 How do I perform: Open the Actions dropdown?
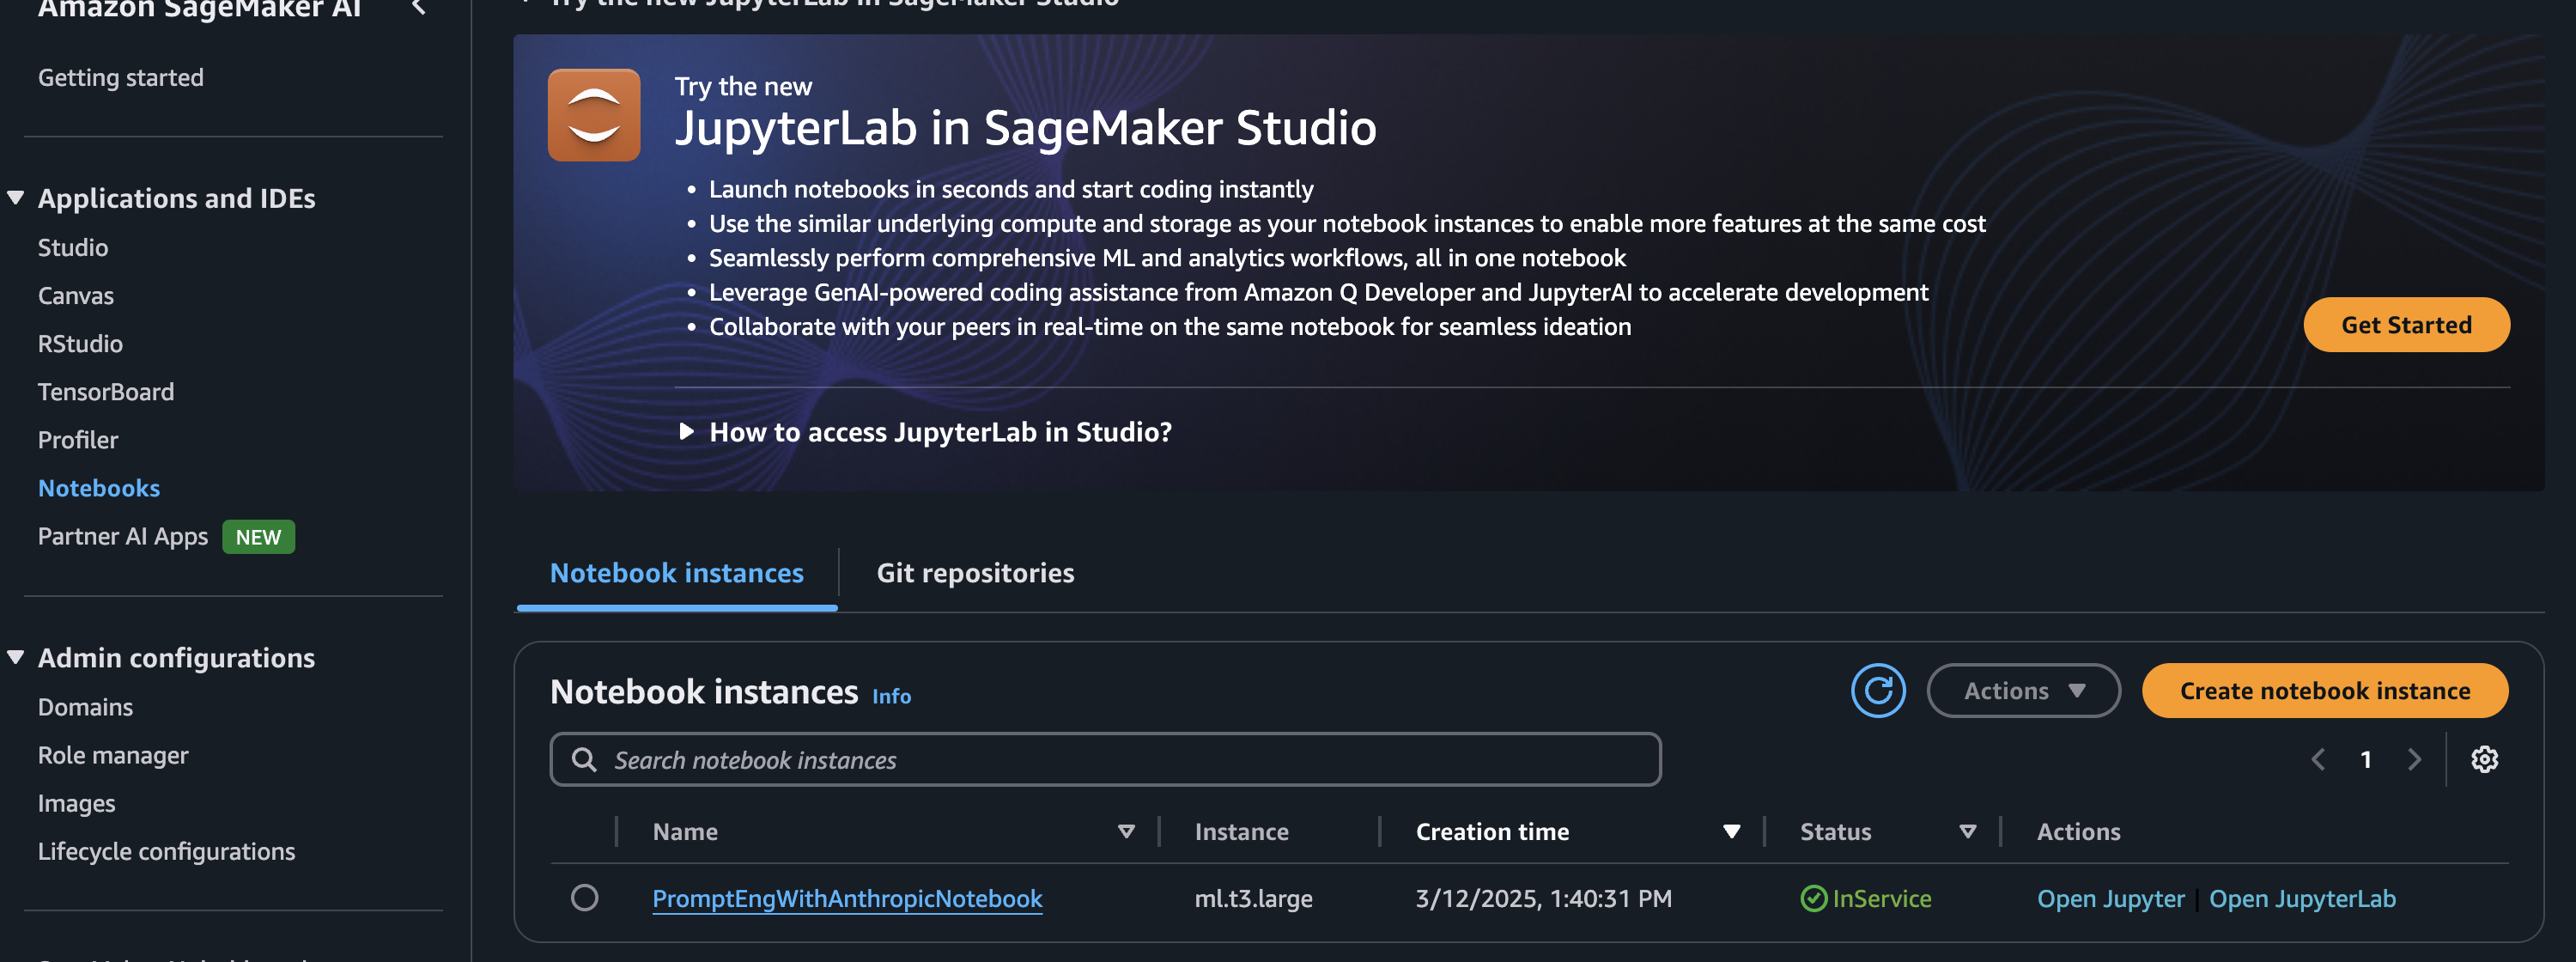[2023, 691]
